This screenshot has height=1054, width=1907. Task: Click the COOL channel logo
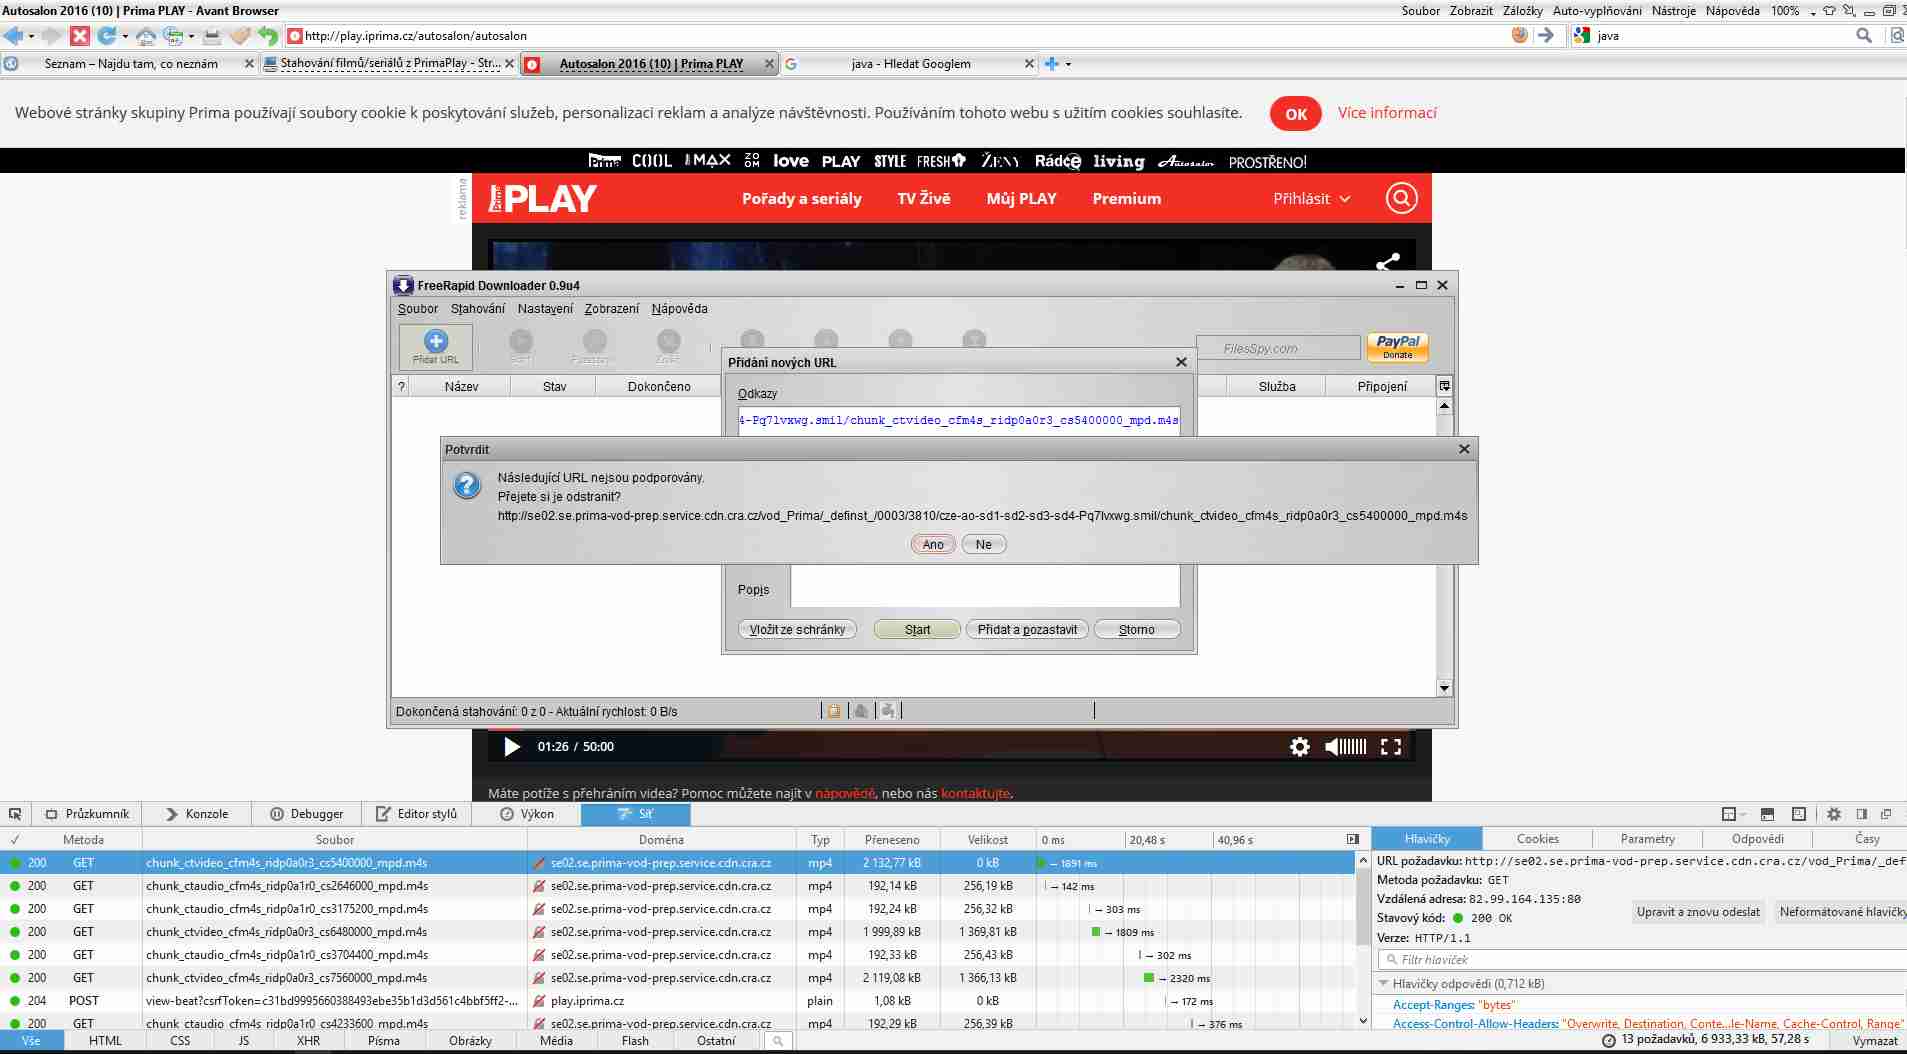pyautogui.click(x=651, y=161)
